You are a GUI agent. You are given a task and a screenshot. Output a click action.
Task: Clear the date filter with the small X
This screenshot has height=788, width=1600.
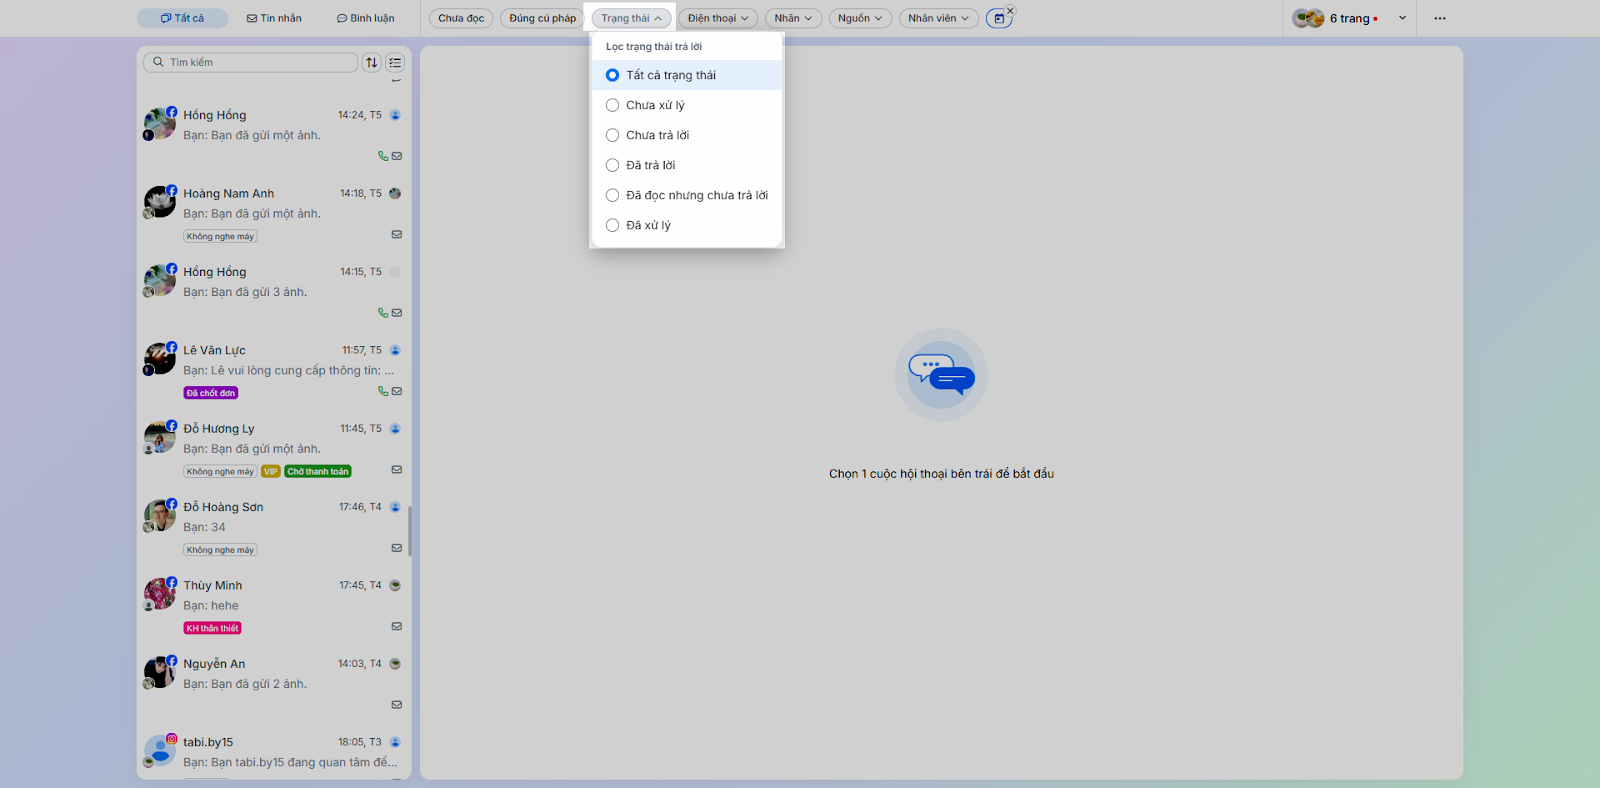1010,11
